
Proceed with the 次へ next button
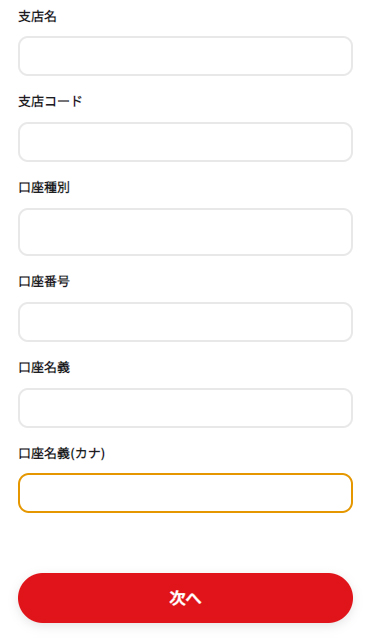coord(185,598)
